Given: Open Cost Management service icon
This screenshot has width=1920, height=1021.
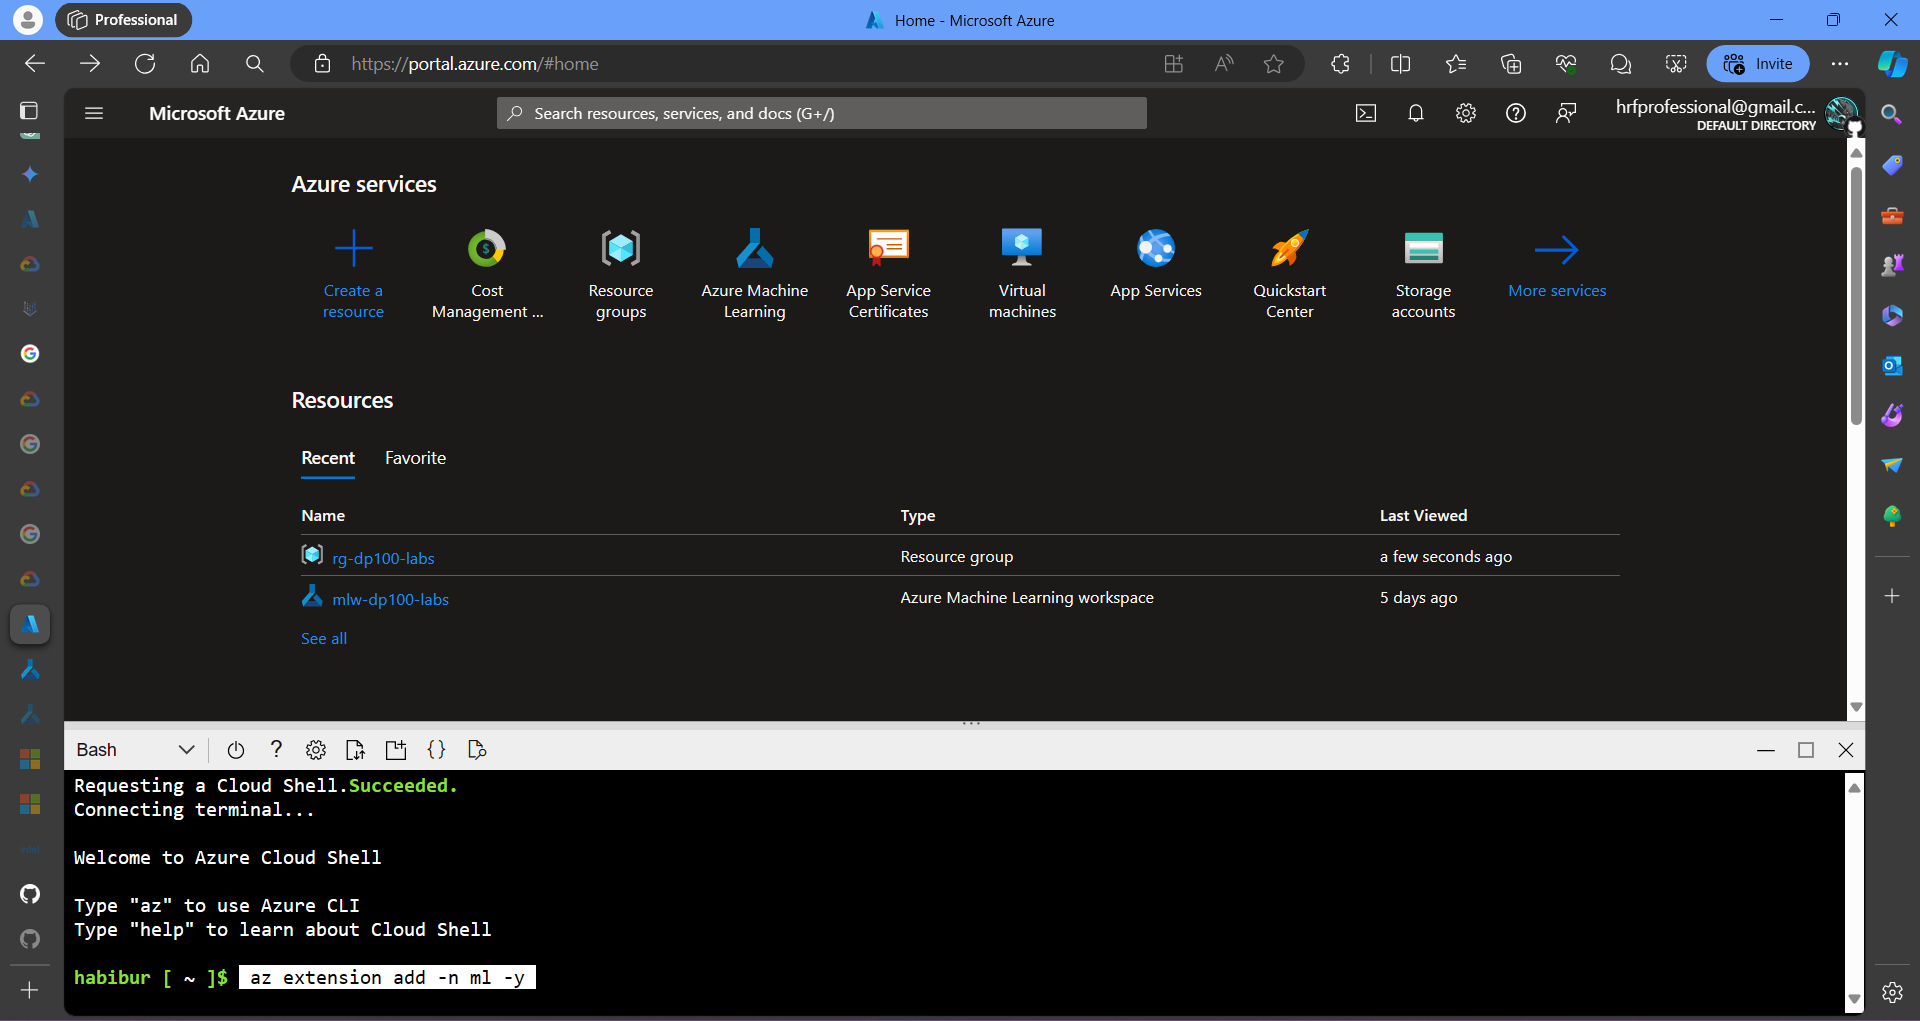Looking at the screenshot, I should click(x=487, y=248).
